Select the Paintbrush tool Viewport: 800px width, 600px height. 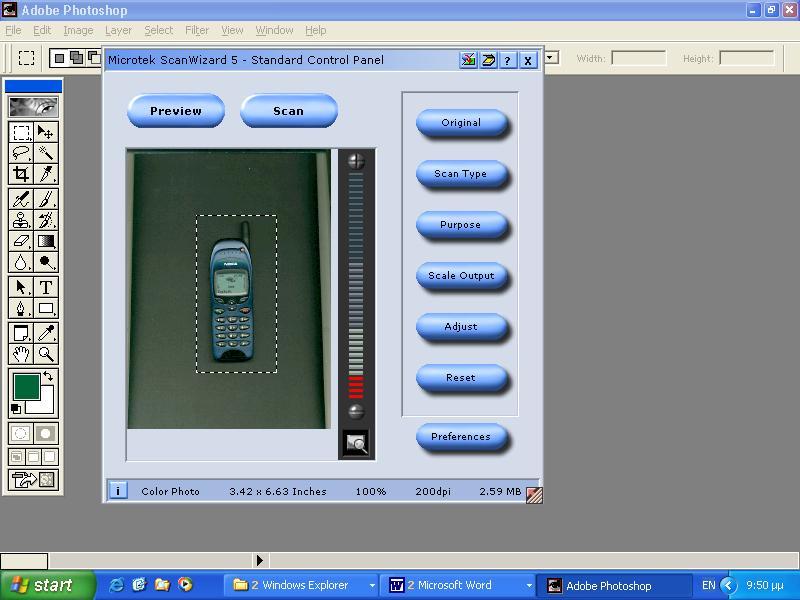pyautogui.click(x=46, y=199)
